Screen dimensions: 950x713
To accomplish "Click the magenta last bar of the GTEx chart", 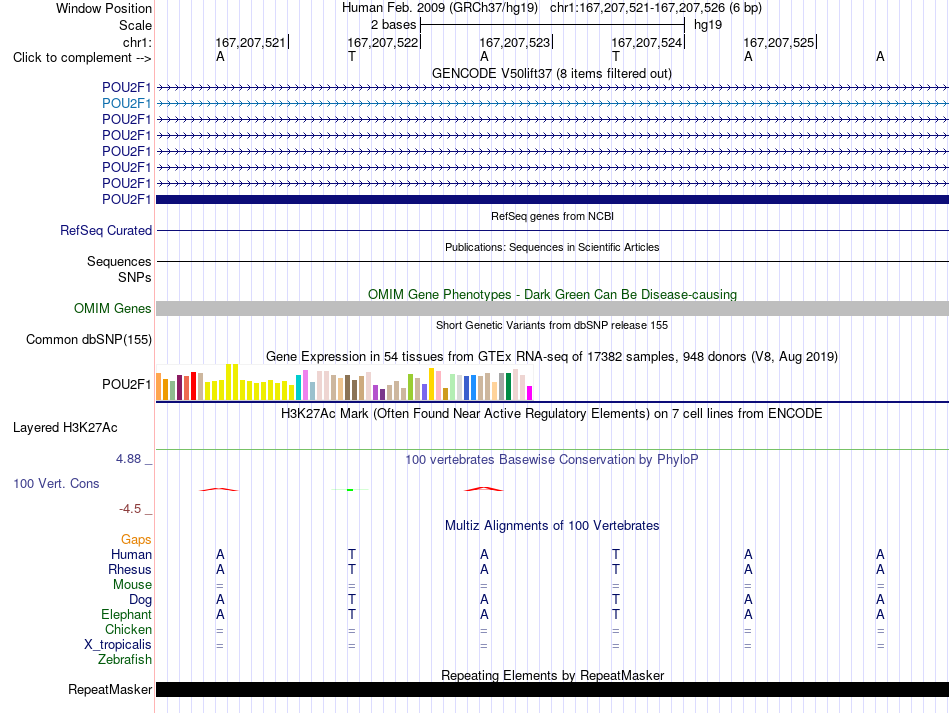I will [530, 393].
